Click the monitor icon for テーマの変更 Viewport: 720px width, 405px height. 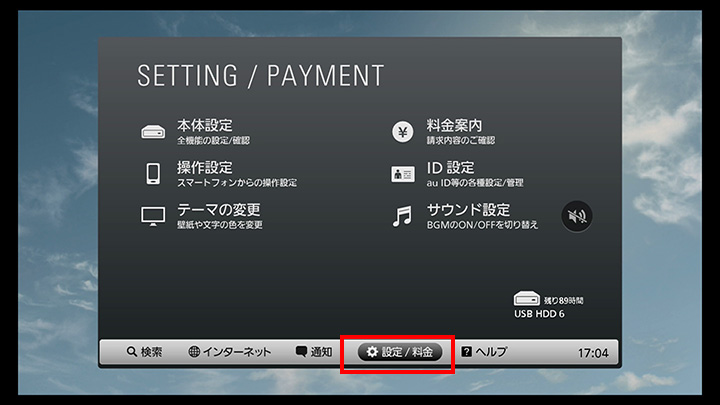(x=153, y=216)
